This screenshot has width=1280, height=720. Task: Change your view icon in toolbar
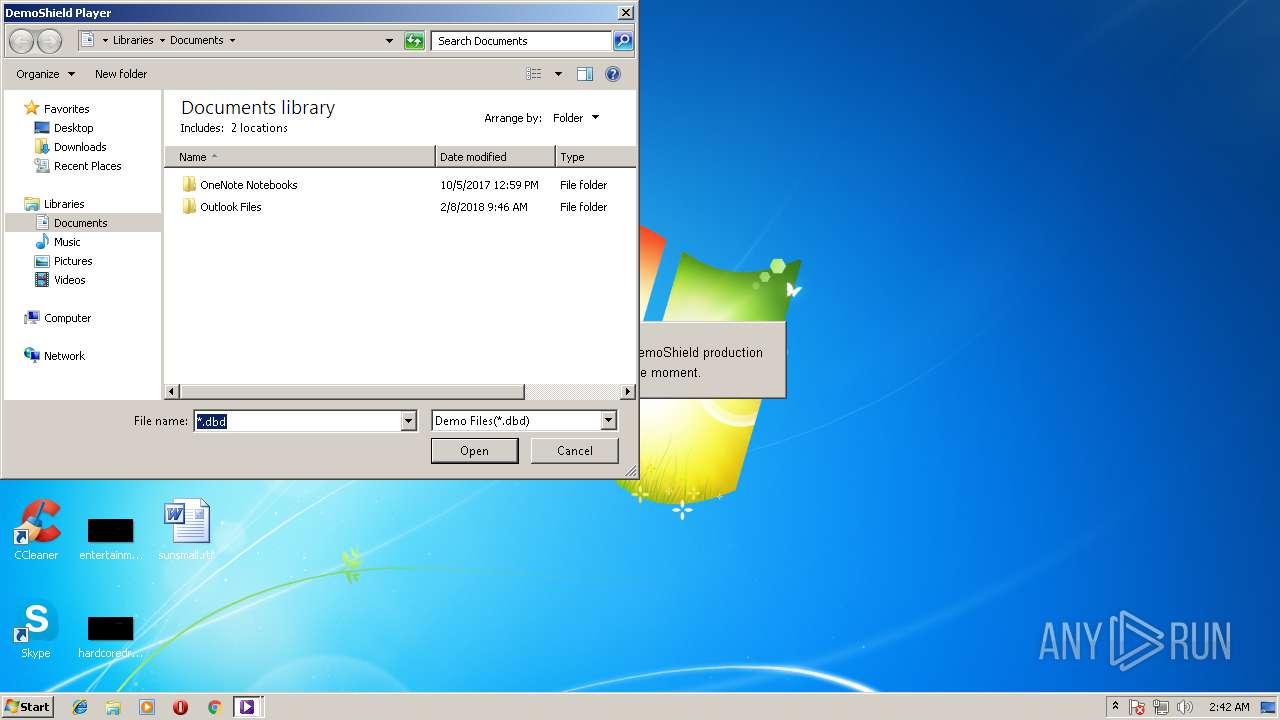(x=534, y=74)
